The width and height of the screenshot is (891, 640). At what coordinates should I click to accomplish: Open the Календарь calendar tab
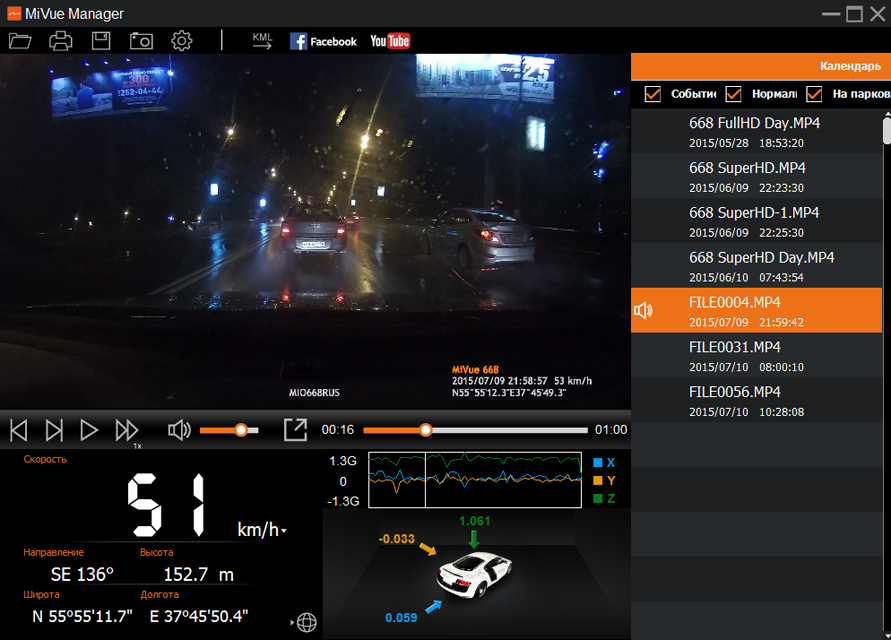[x=850, y=66]
